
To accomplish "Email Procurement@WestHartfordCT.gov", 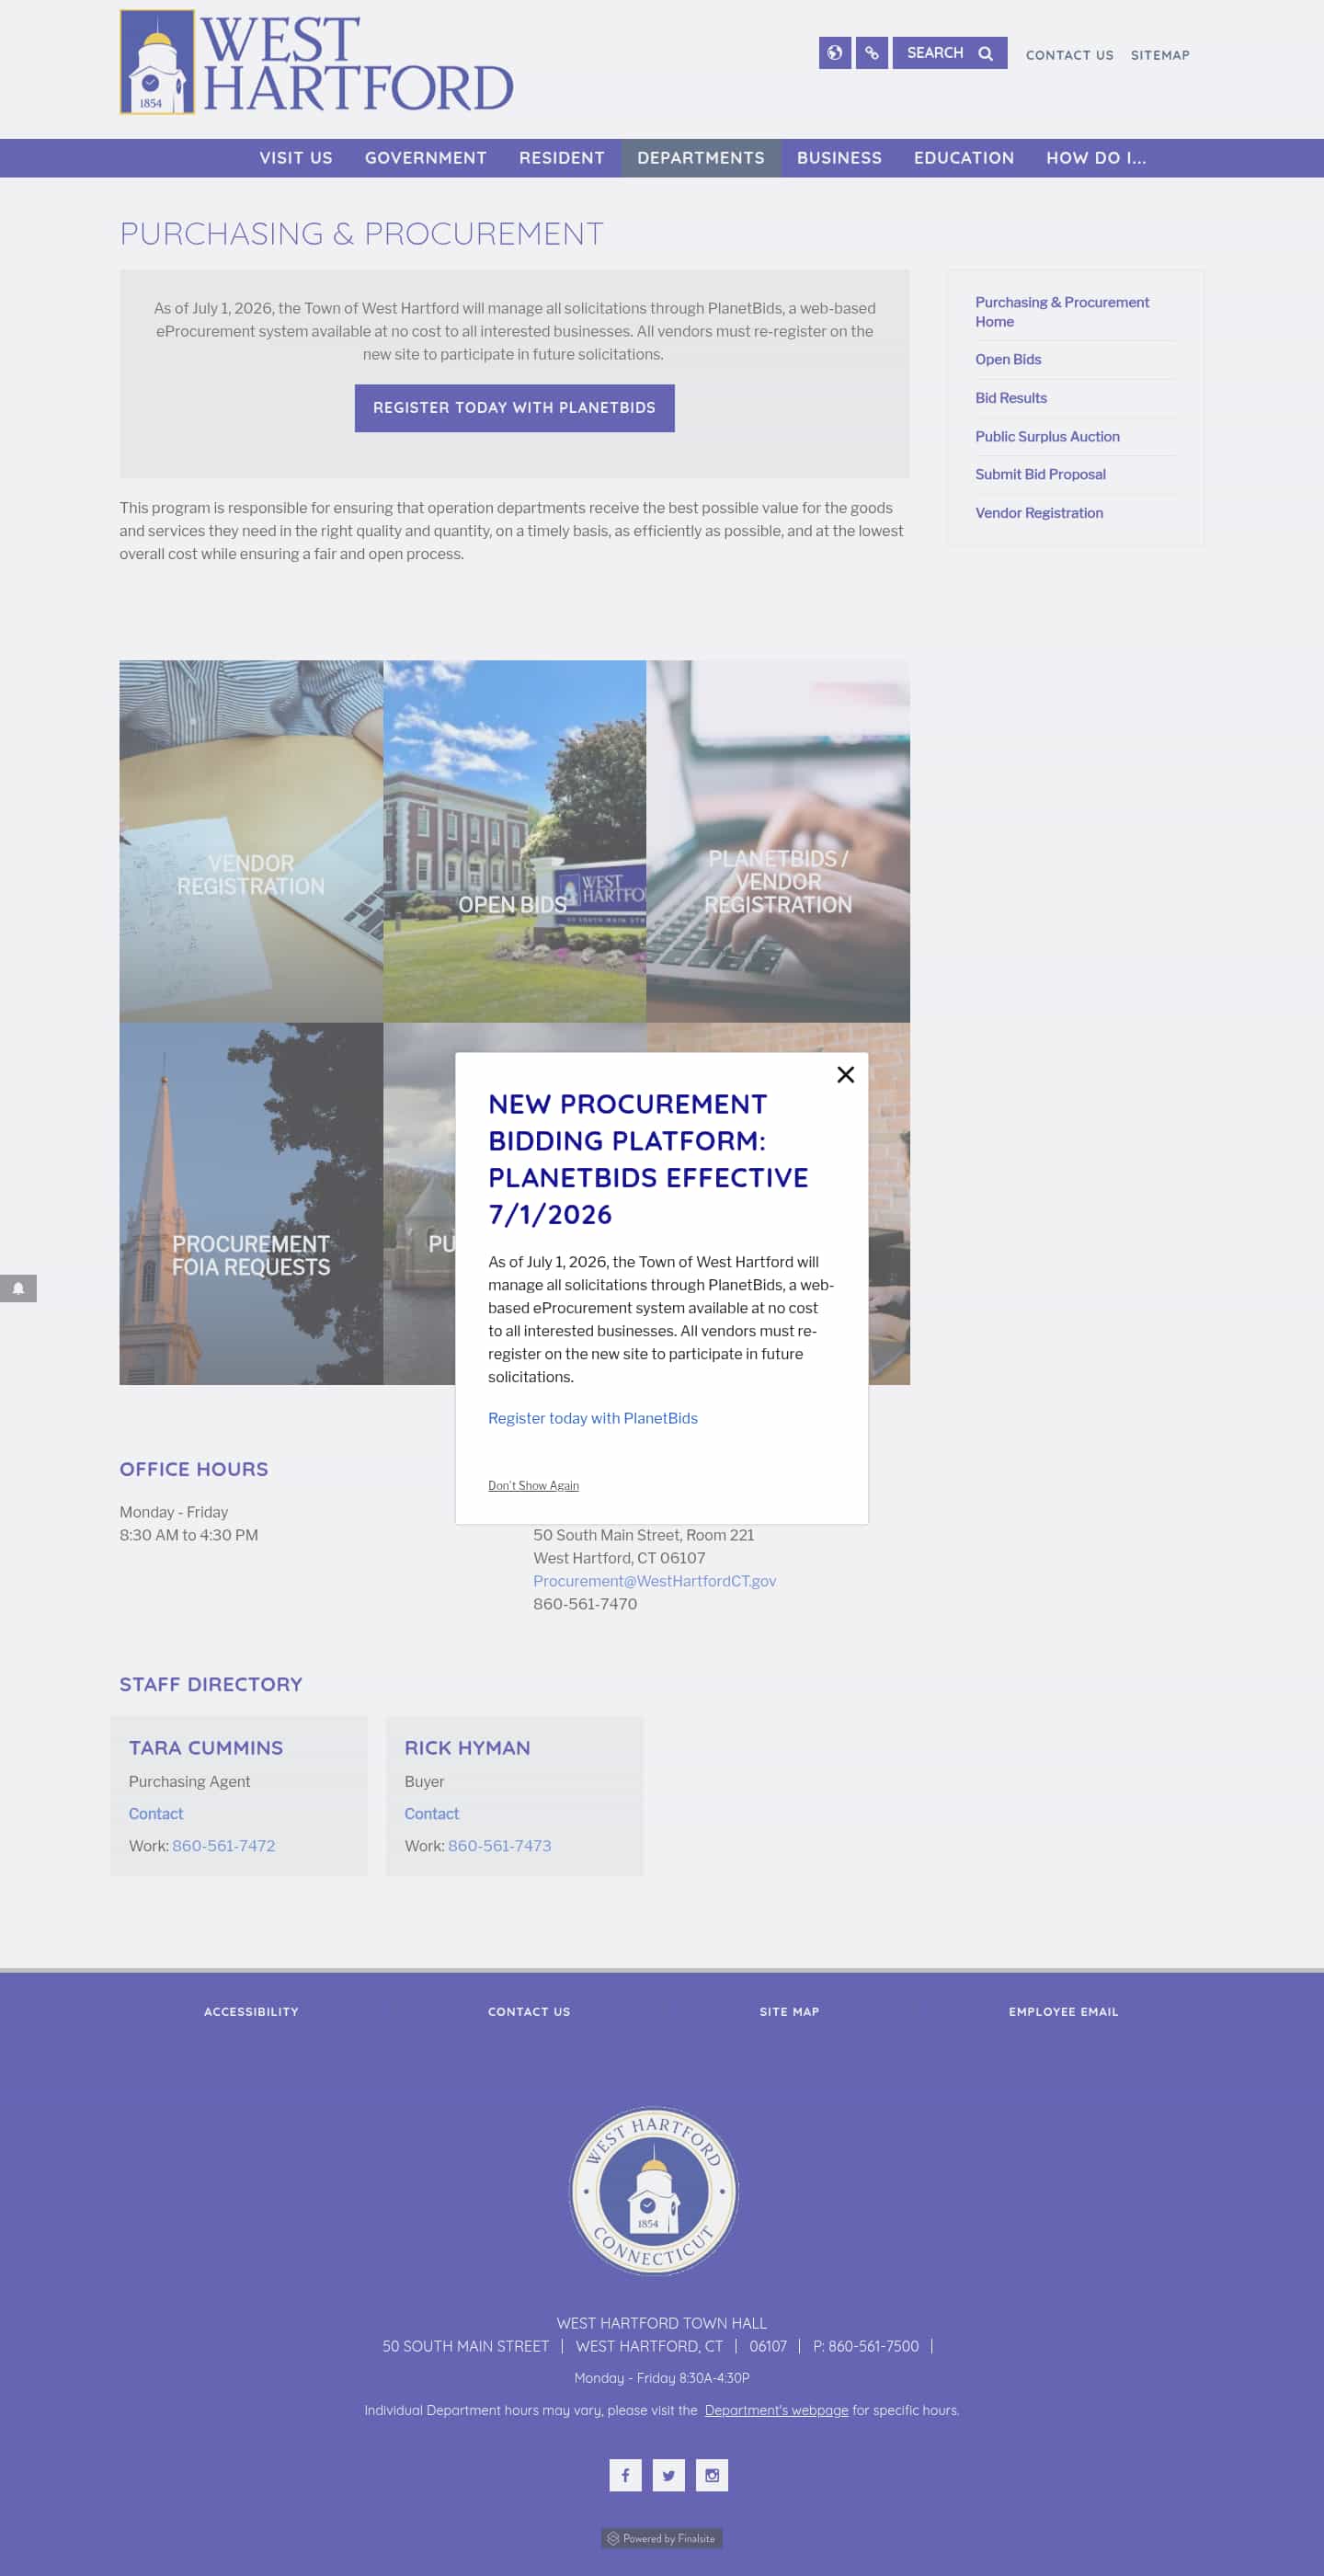I will pos(654,1581).
